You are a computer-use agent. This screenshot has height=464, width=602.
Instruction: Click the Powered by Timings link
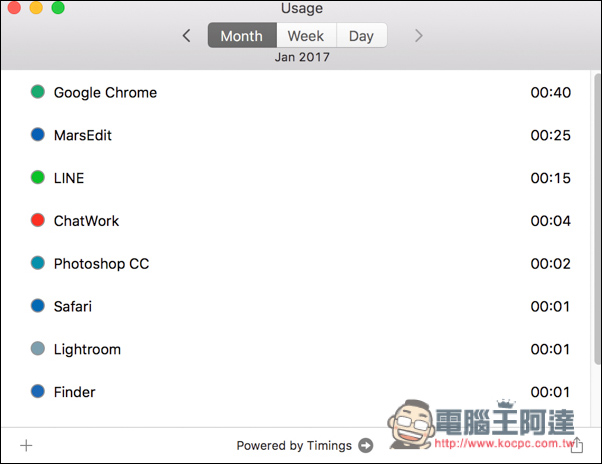pyautogui.click(x=294, y=446)
